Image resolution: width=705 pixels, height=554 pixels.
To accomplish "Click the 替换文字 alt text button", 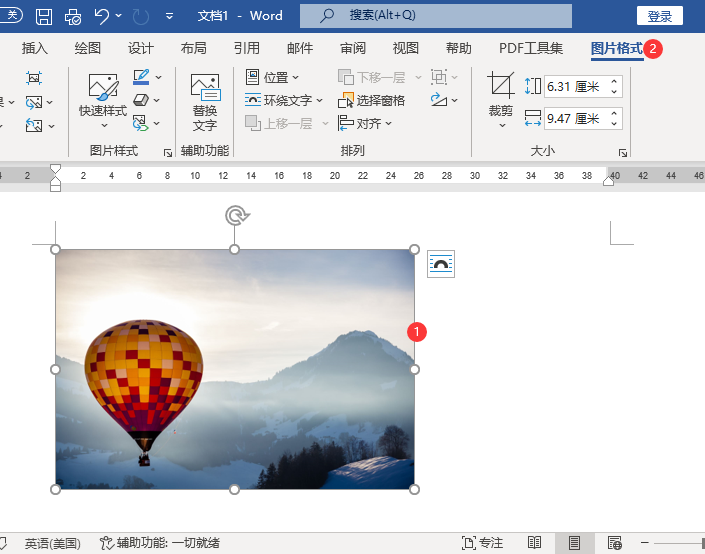I will (x=205, y=103).
